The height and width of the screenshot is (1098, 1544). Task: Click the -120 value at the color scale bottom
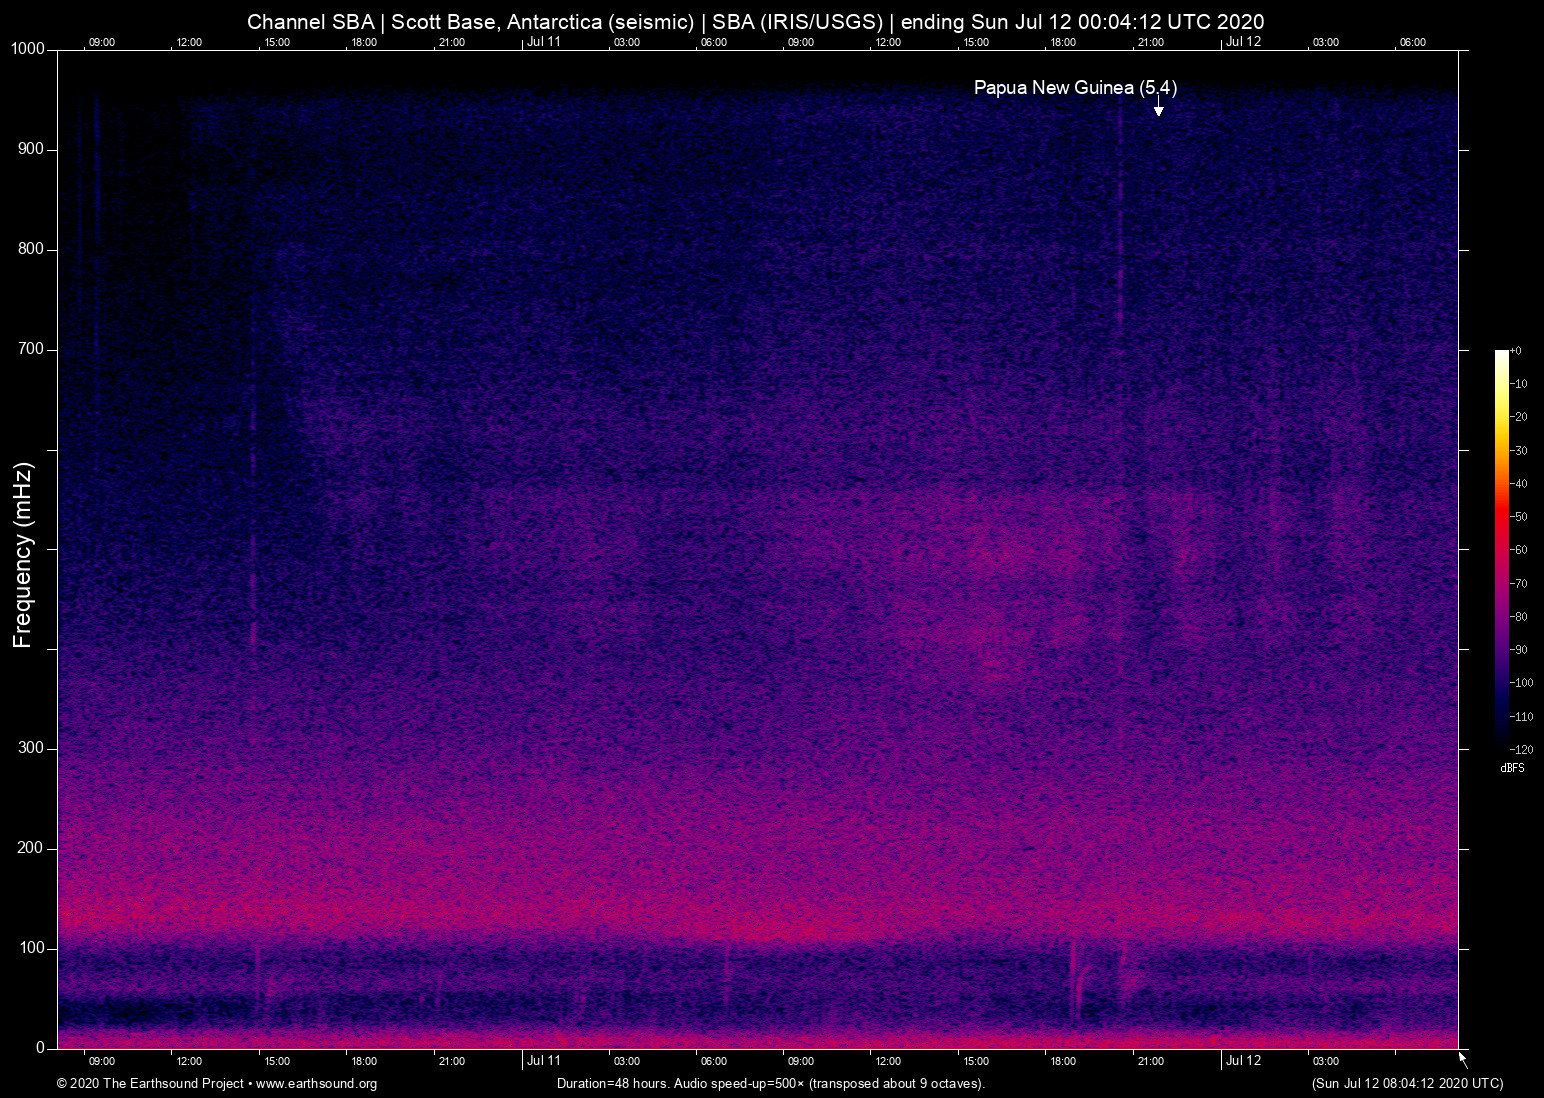click(1521, 749)
